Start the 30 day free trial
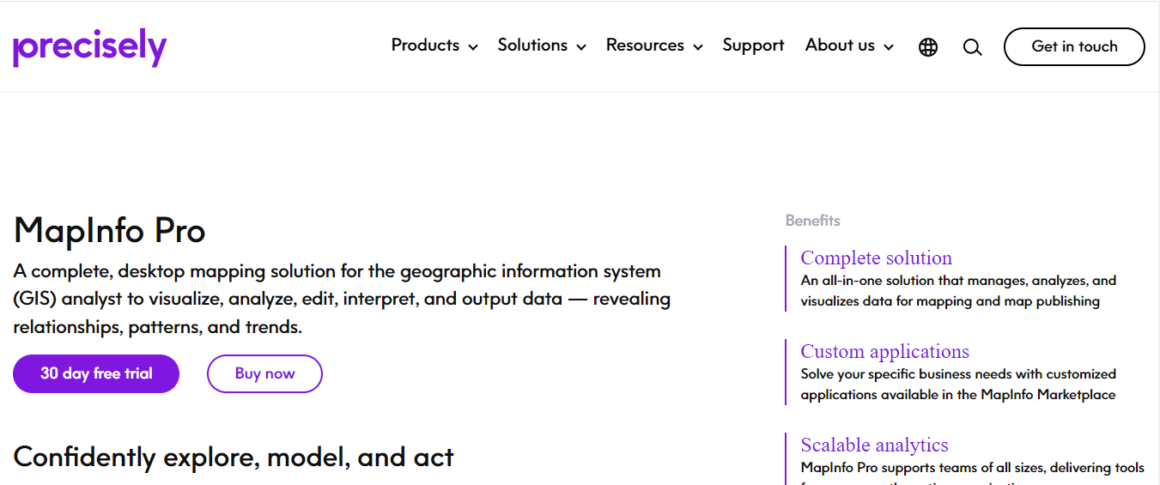The image size is (1160, 485). pyautogui.click(x=96, y=374)
